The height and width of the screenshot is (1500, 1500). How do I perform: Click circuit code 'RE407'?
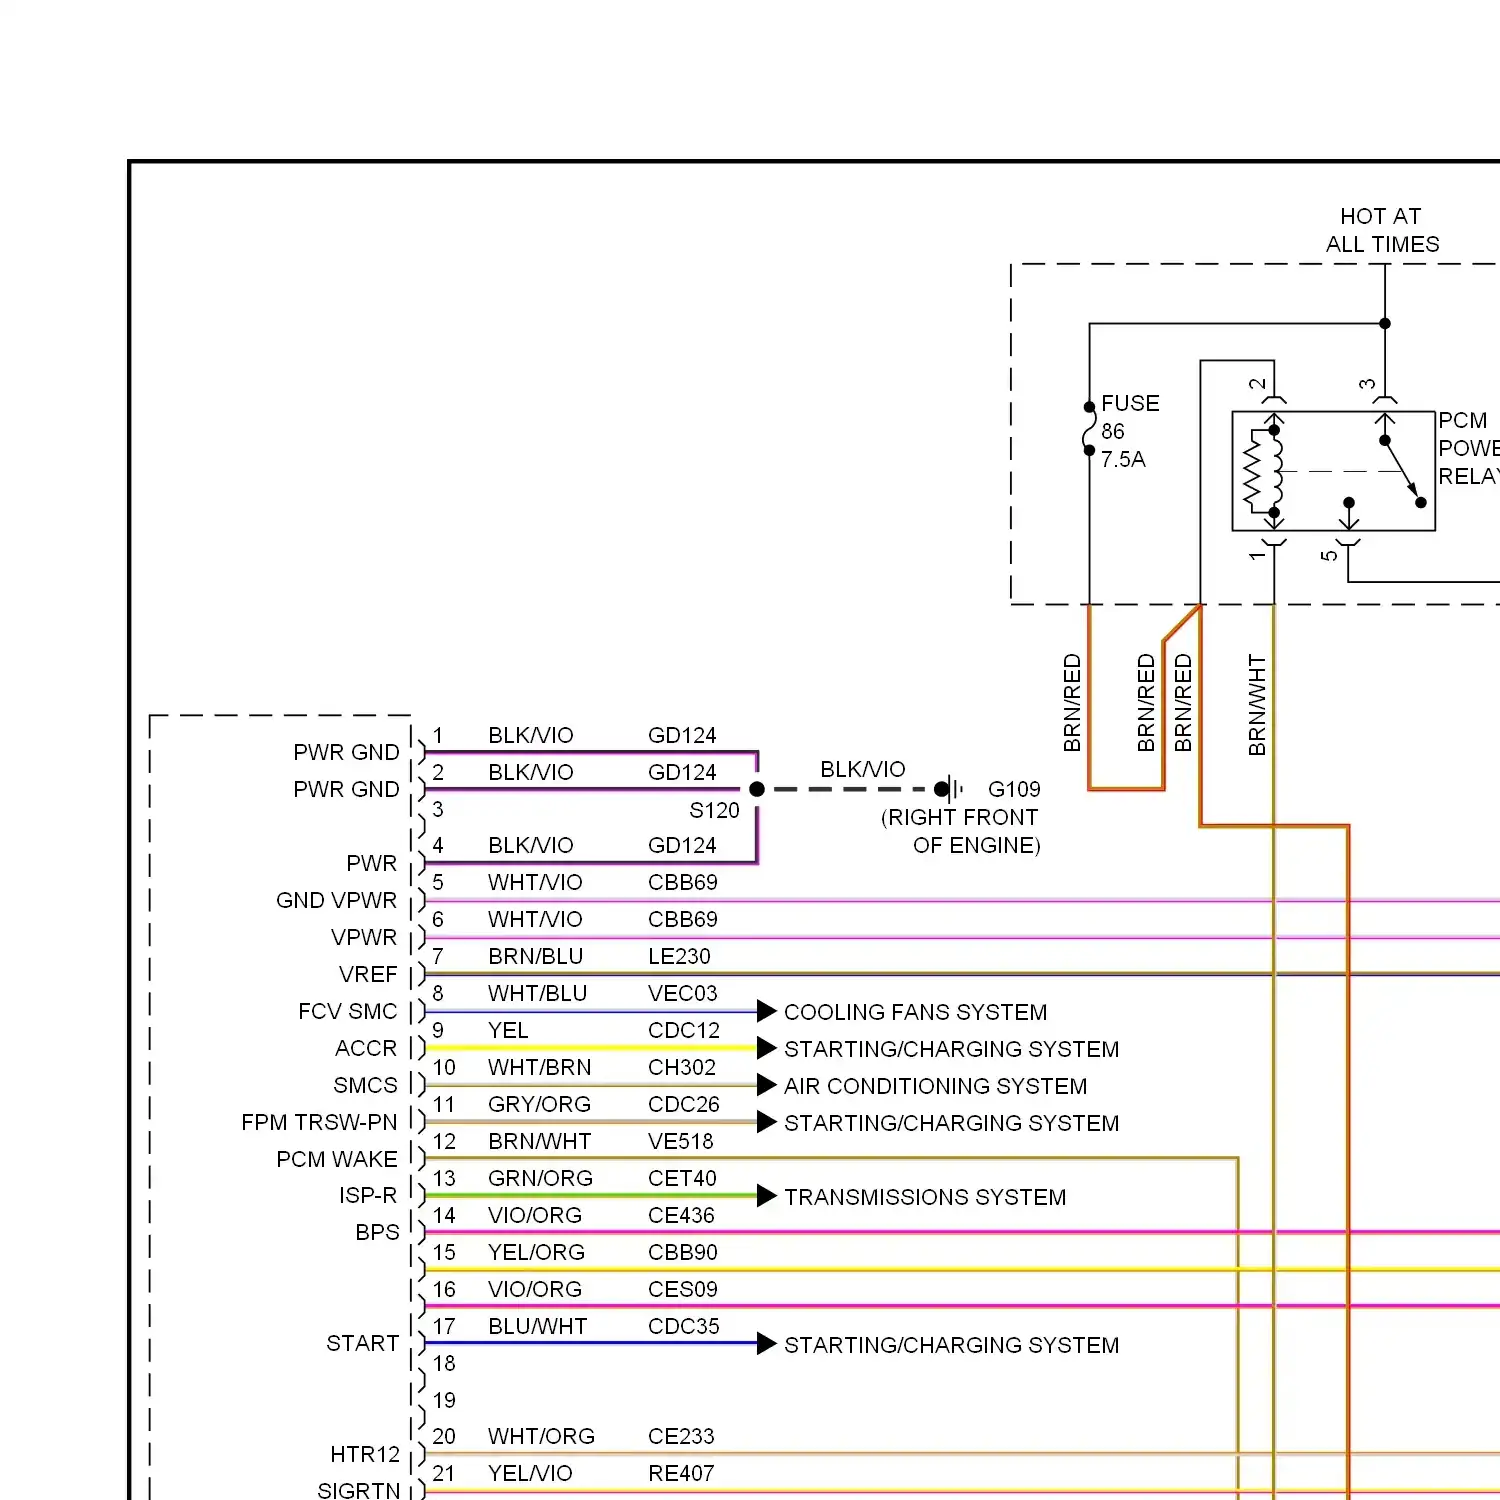681,1473
